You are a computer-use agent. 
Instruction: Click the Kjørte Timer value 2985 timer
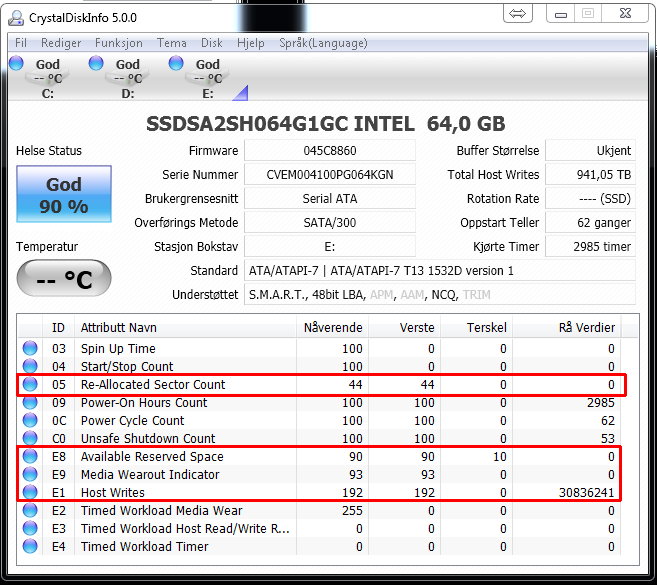coord(590,246)
